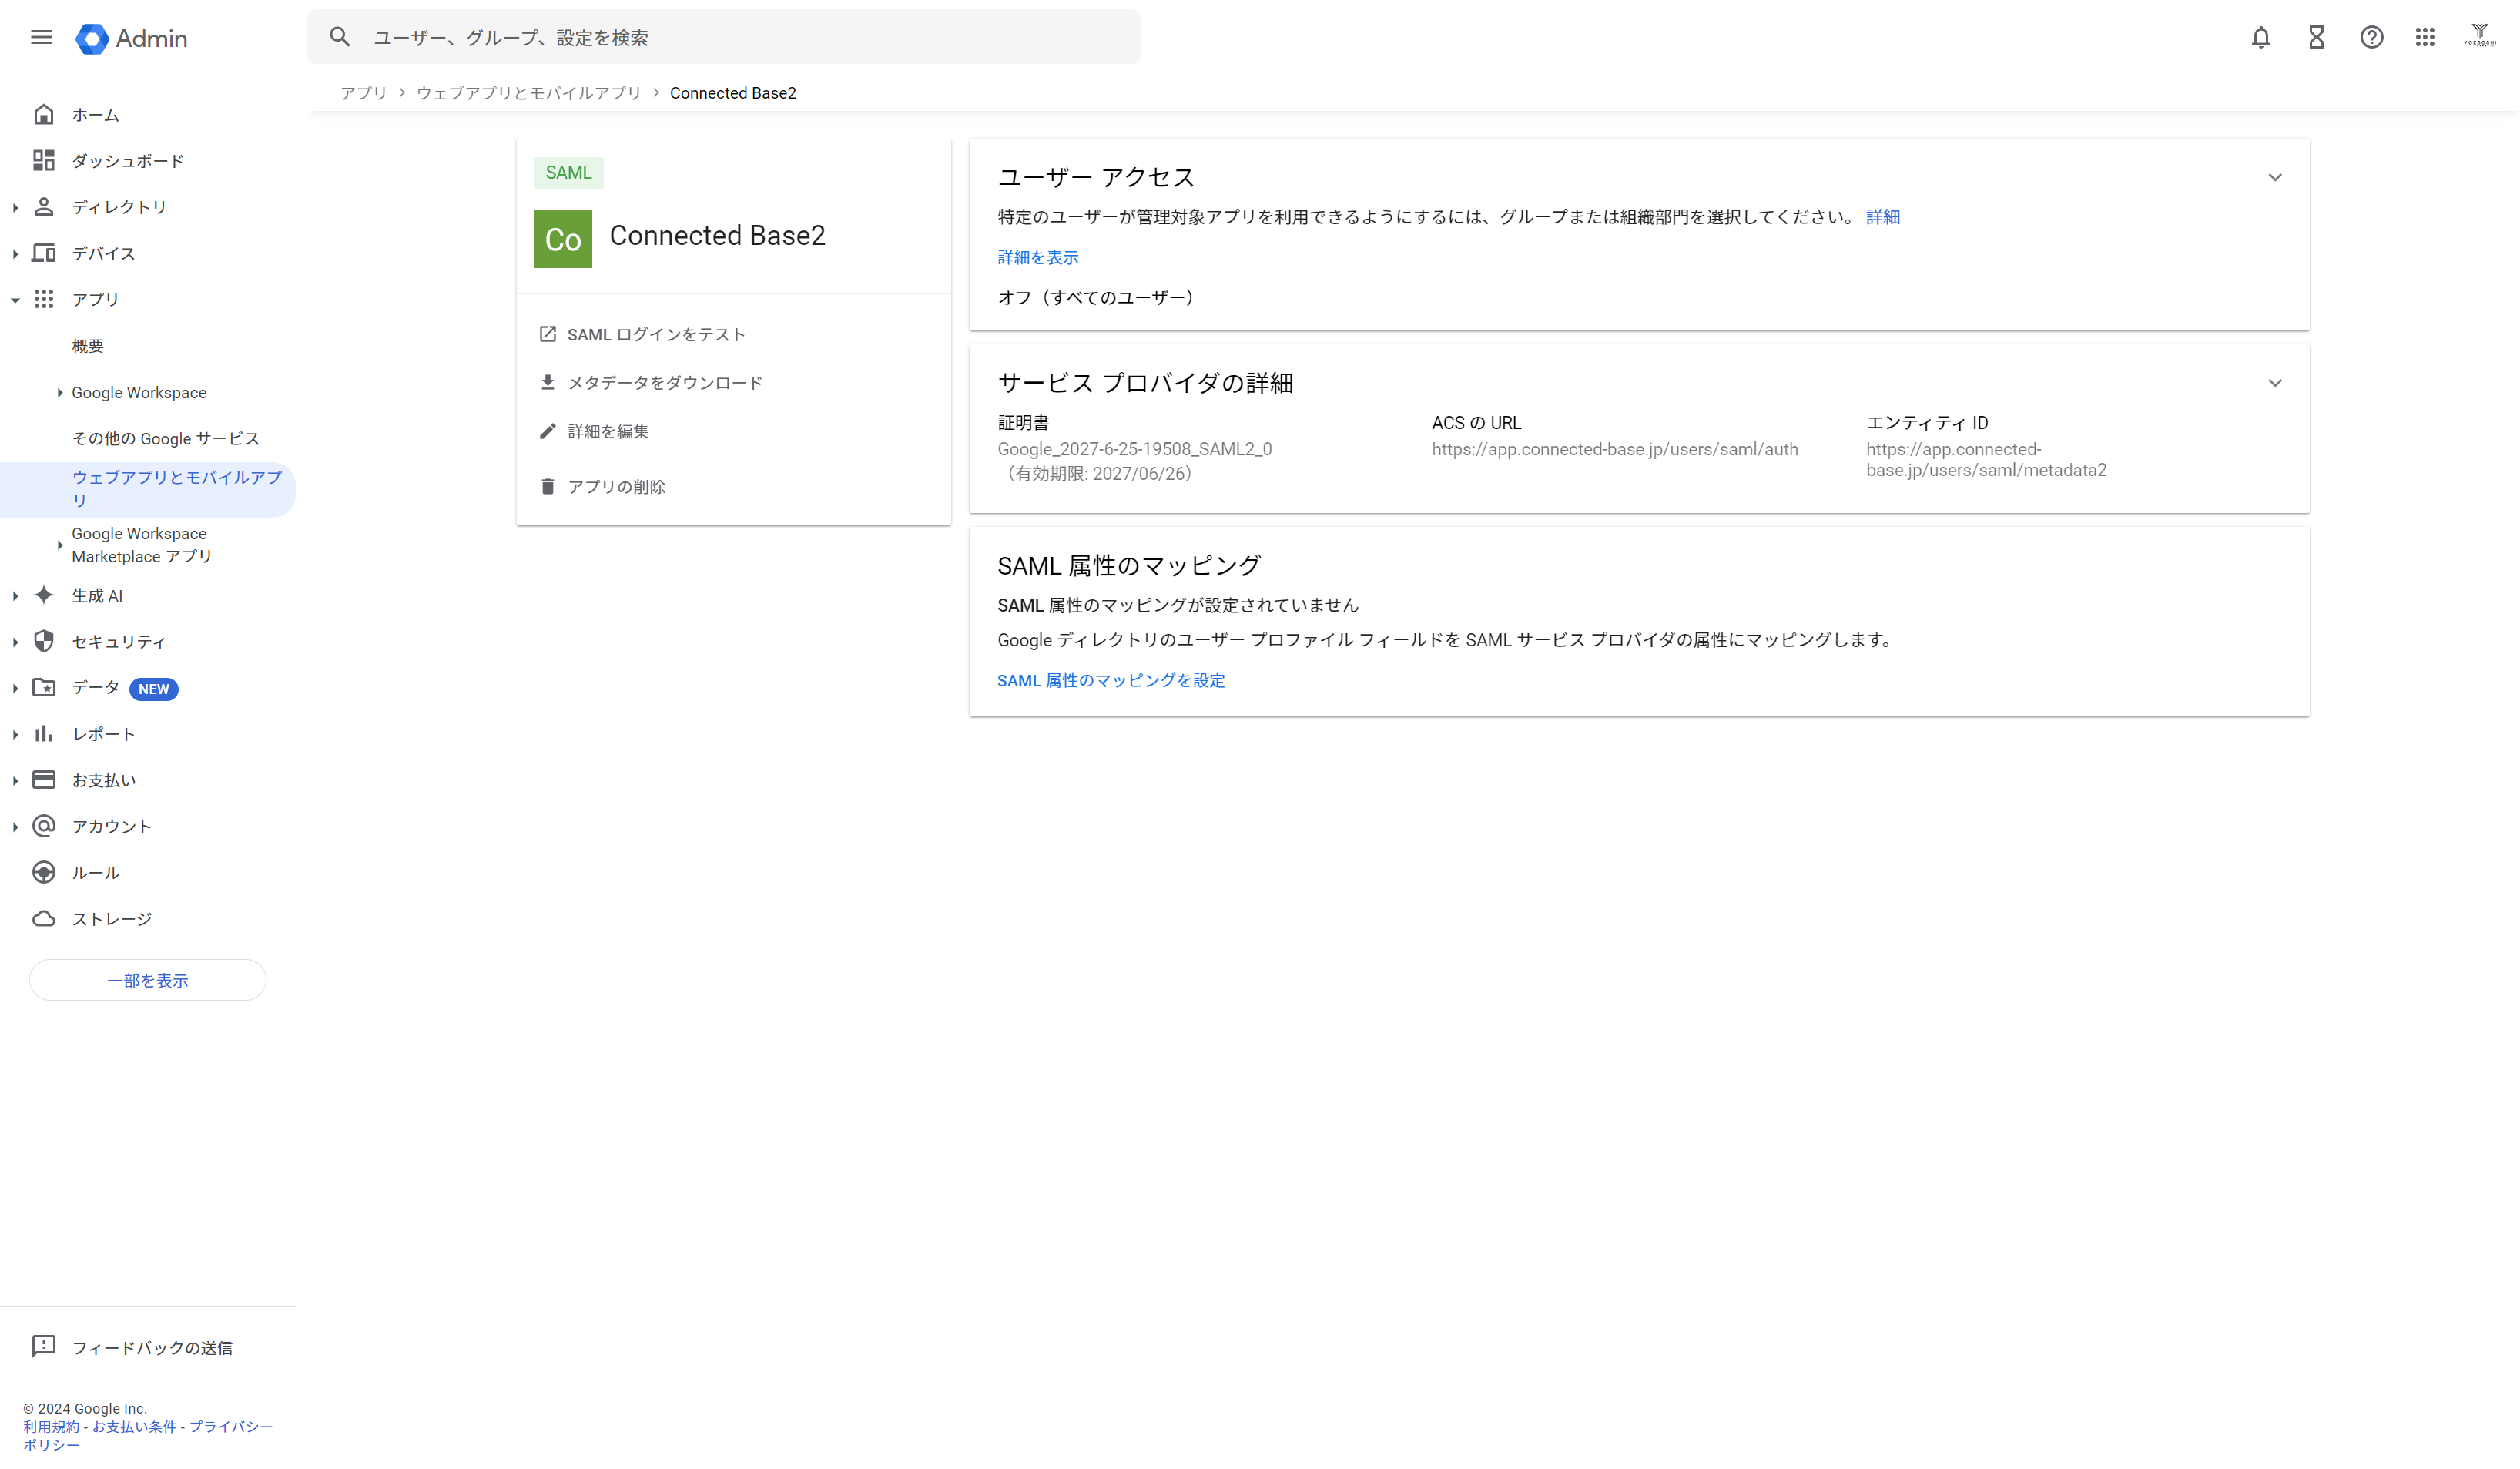Click the お支払い credit card icon
The image size is (2520, 1469).
click(x=43, y=780)
